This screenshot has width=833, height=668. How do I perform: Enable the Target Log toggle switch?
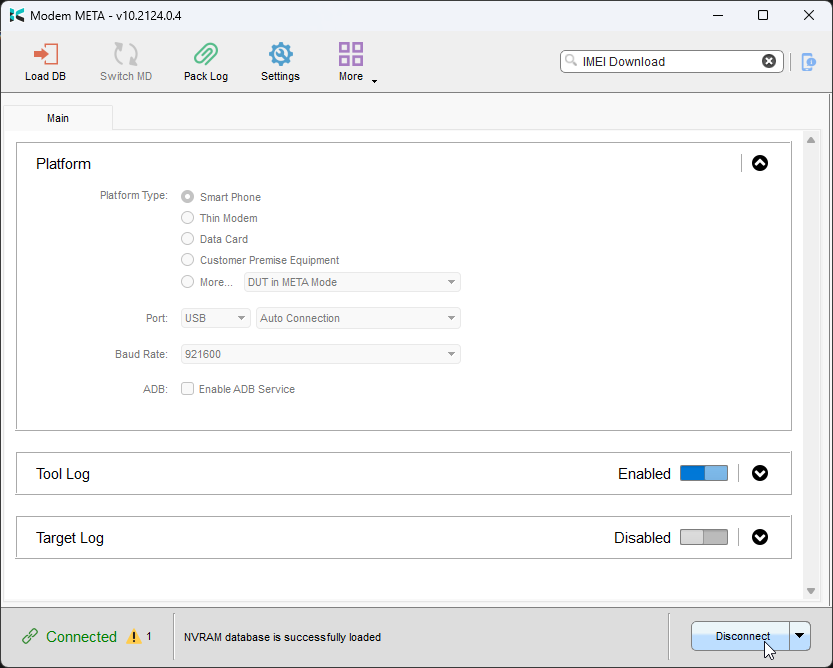[703, 538]
